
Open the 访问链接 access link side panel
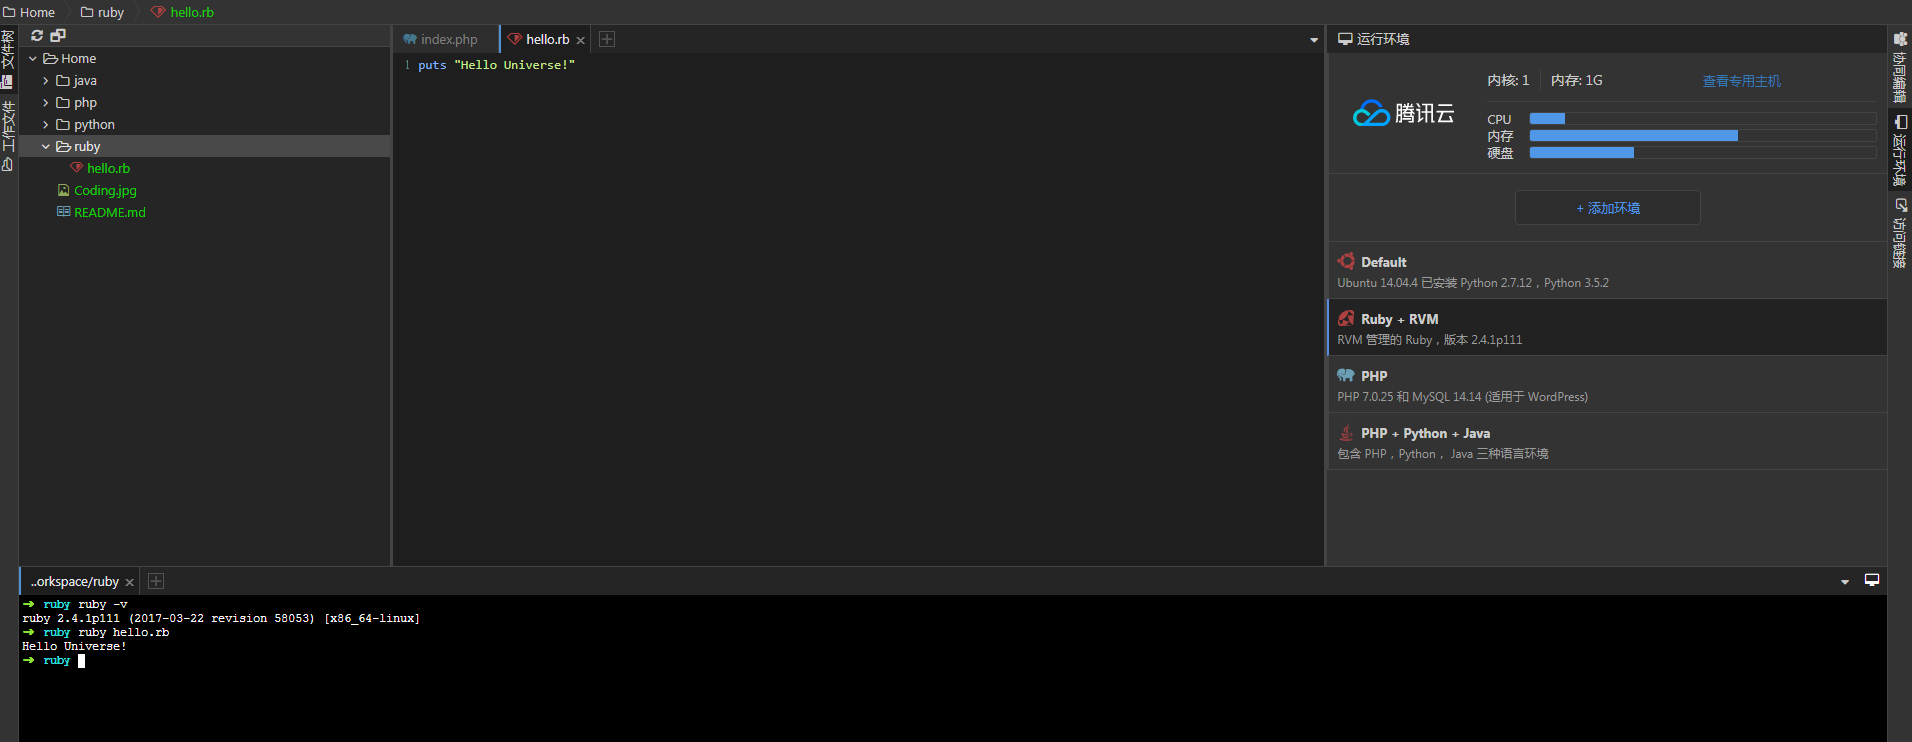pos(1900,232)
